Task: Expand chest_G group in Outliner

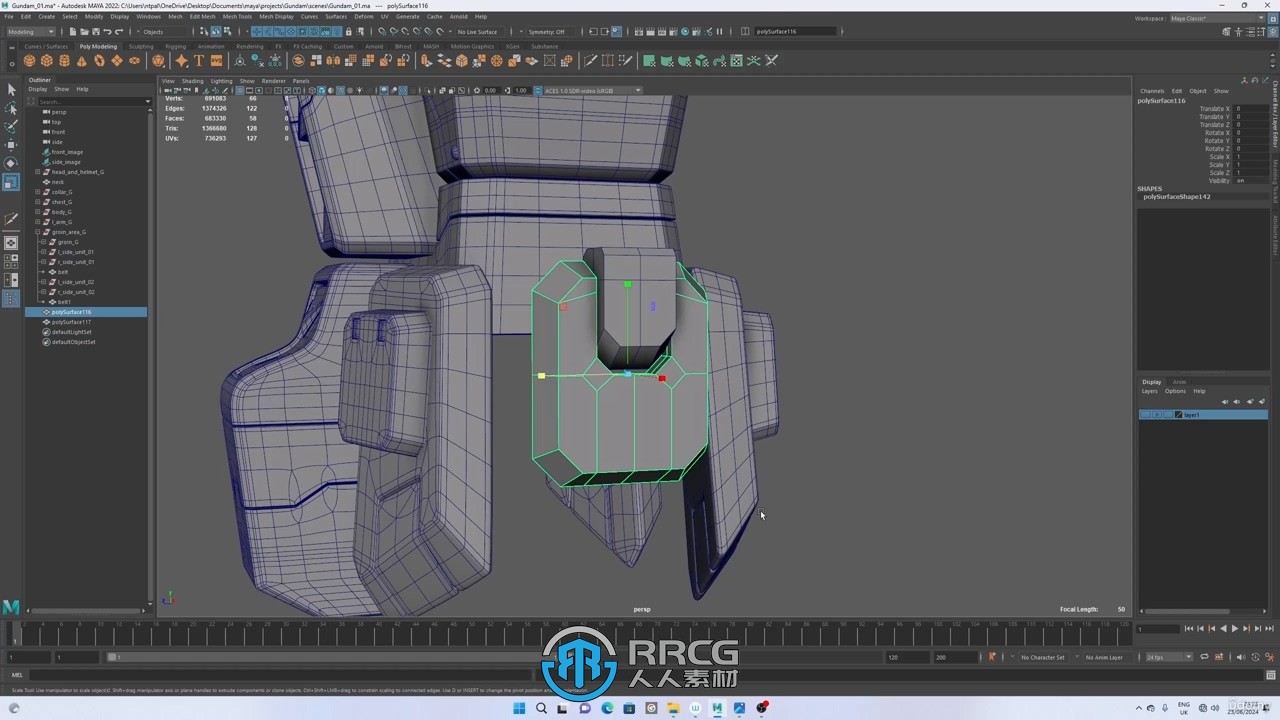Action: click(x=37, y=202)
